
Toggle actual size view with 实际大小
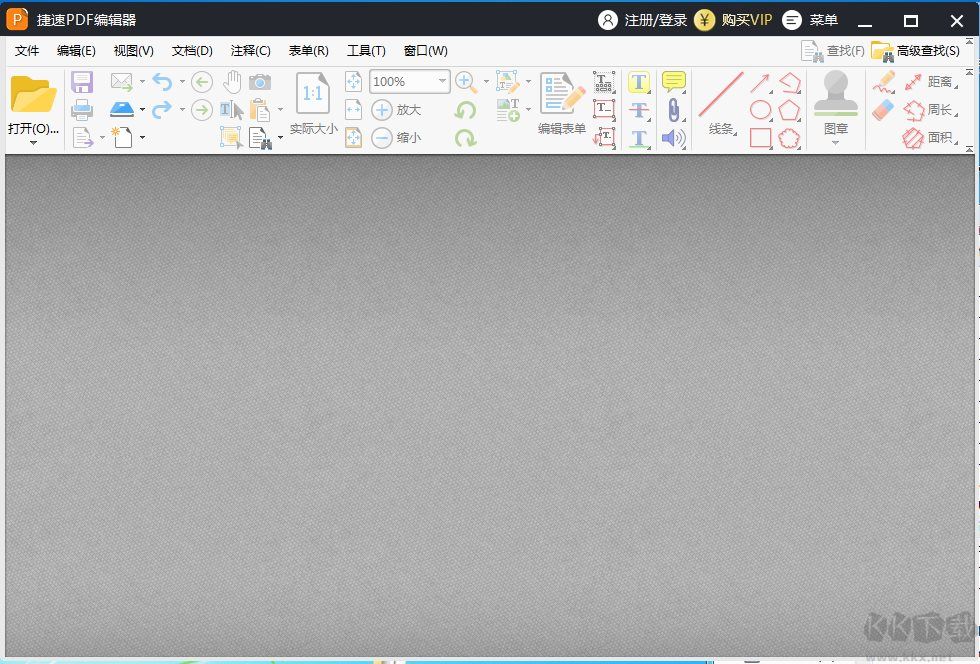(x=311, y=105)
